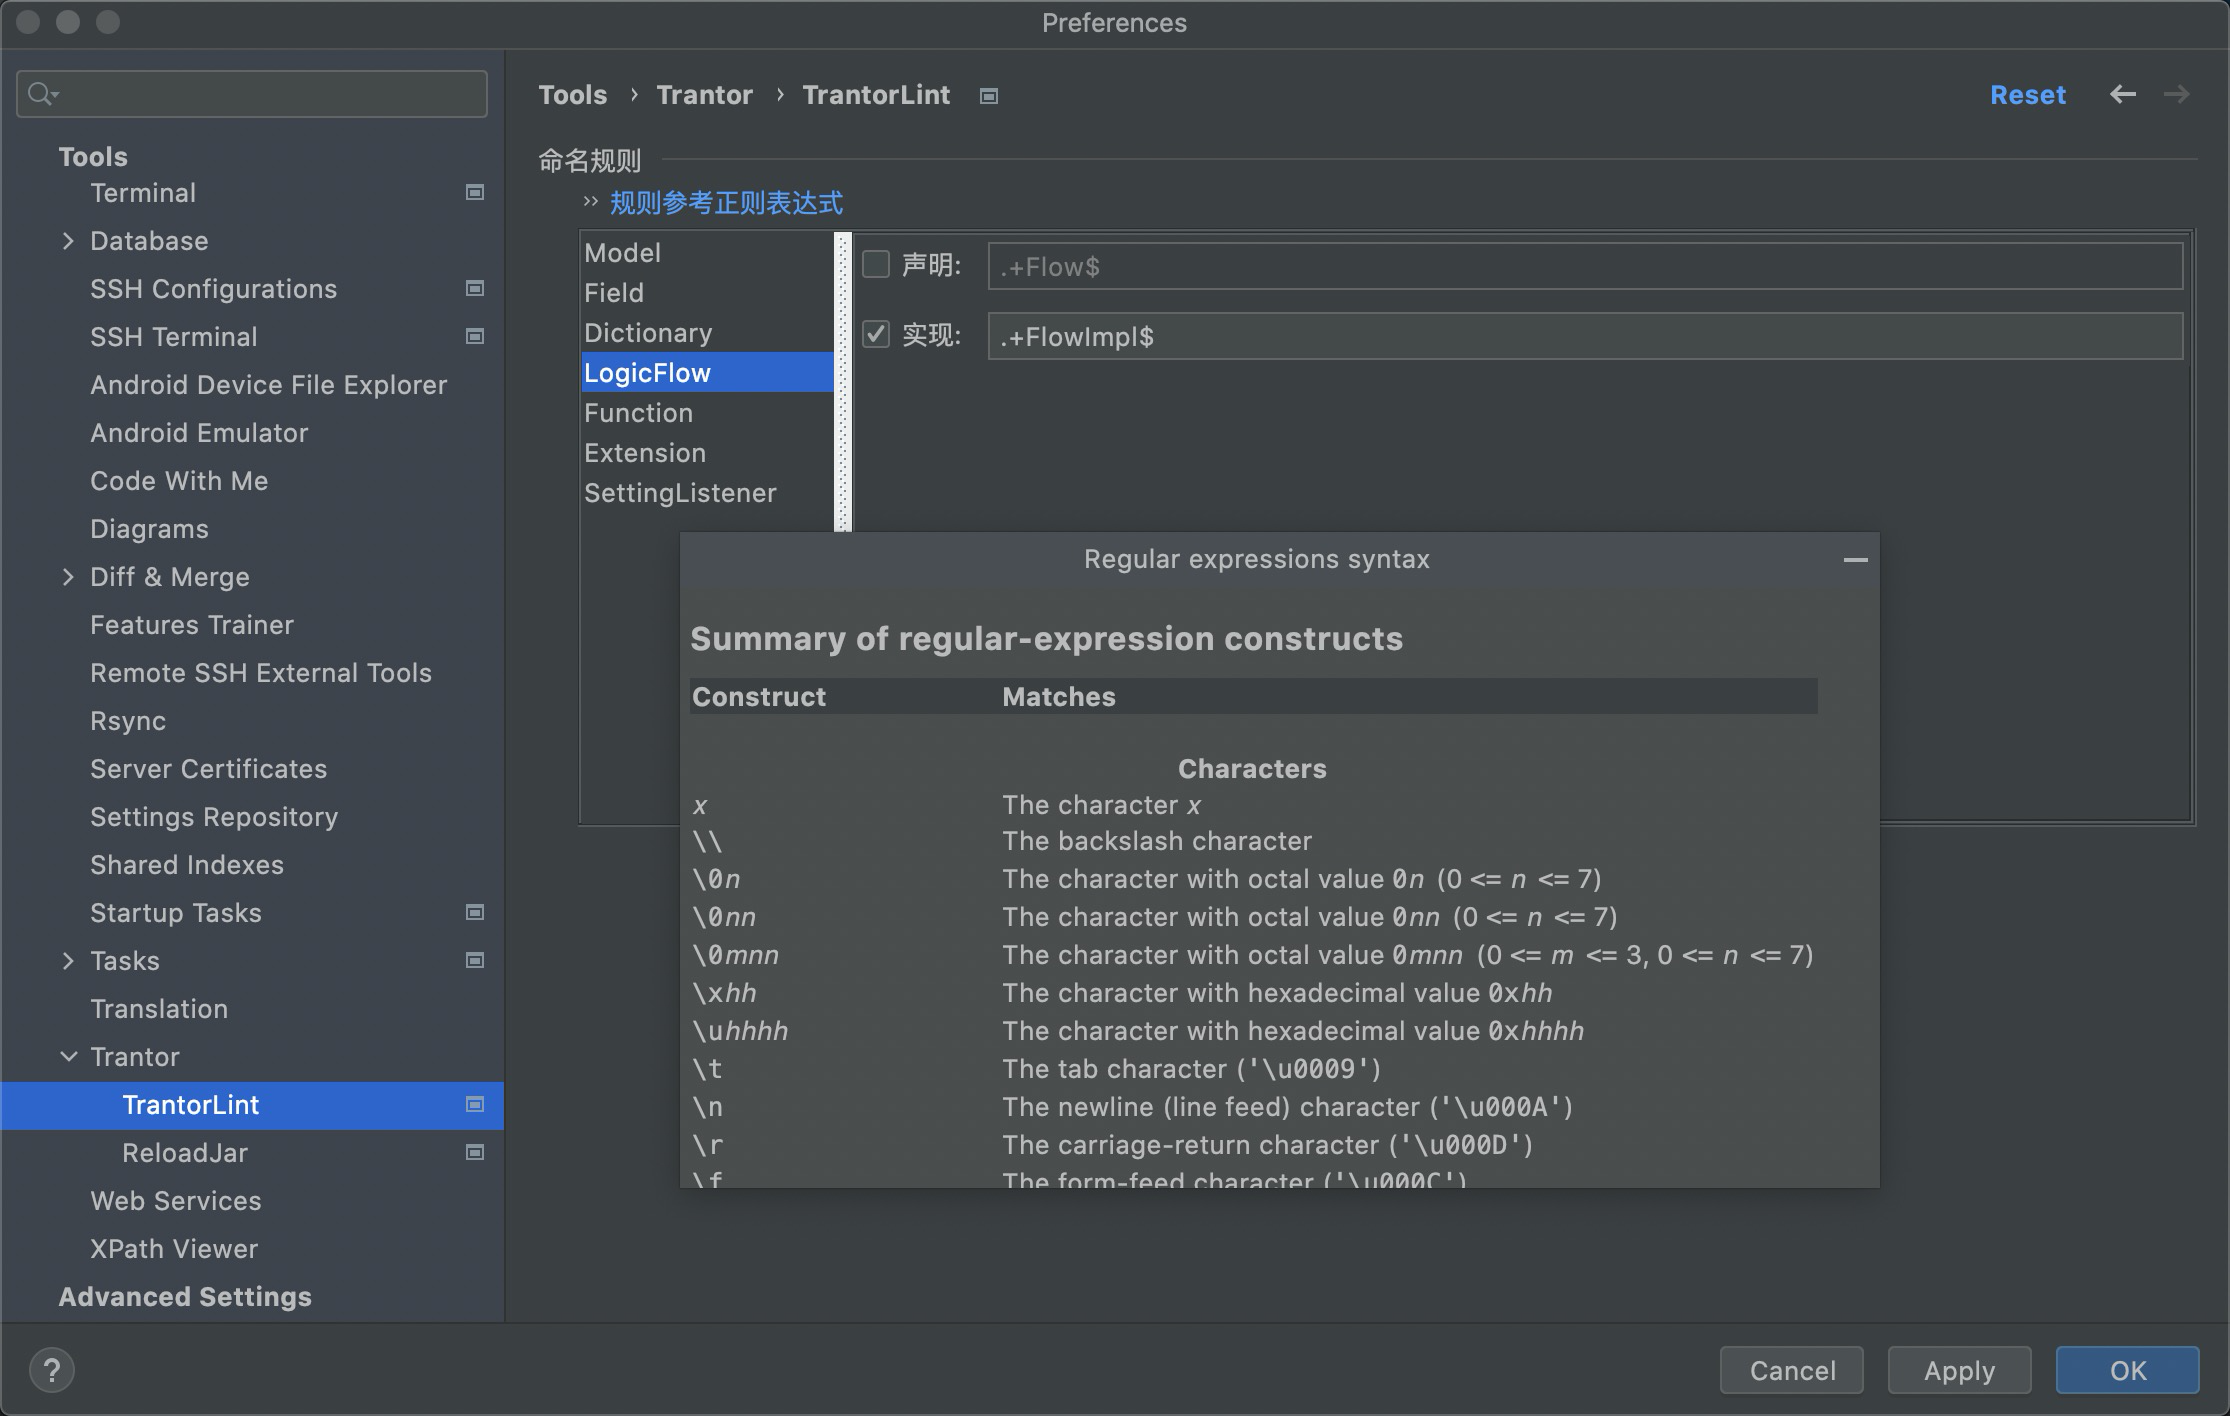
Task: Expand the Tasks settings node
Action: [68, 961]
